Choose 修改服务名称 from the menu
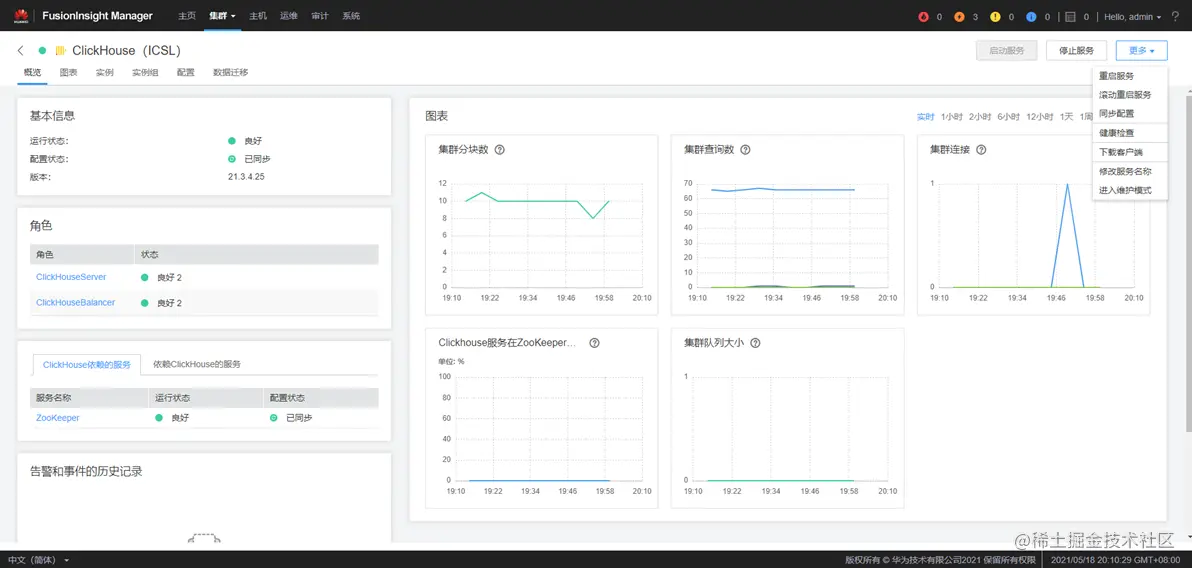 pyautogui.click(x=1130, y=172)
